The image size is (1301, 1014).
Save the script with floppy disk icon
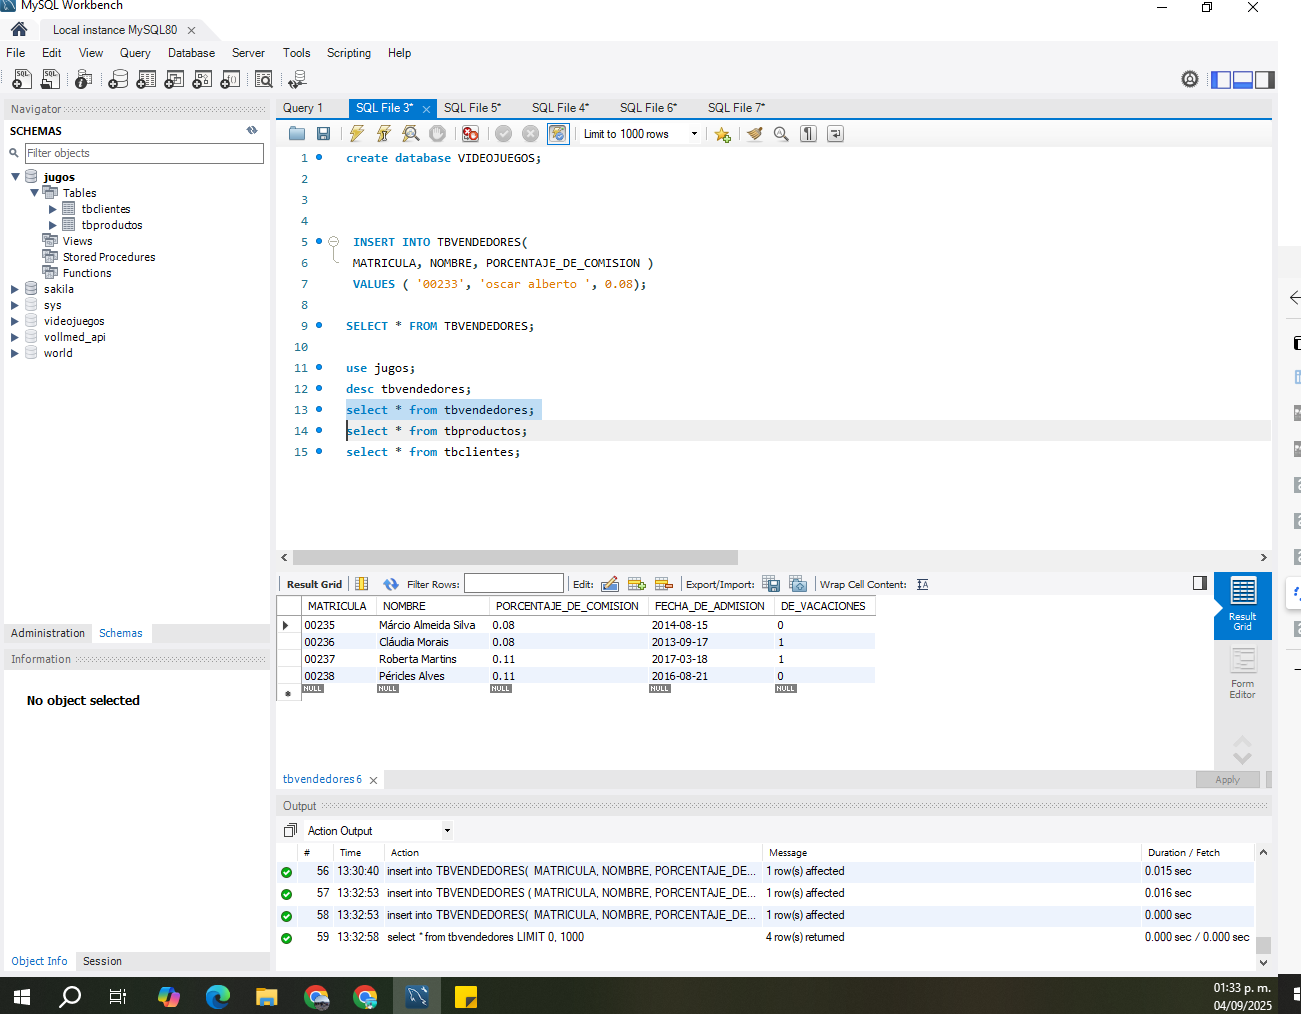[323, 134]
